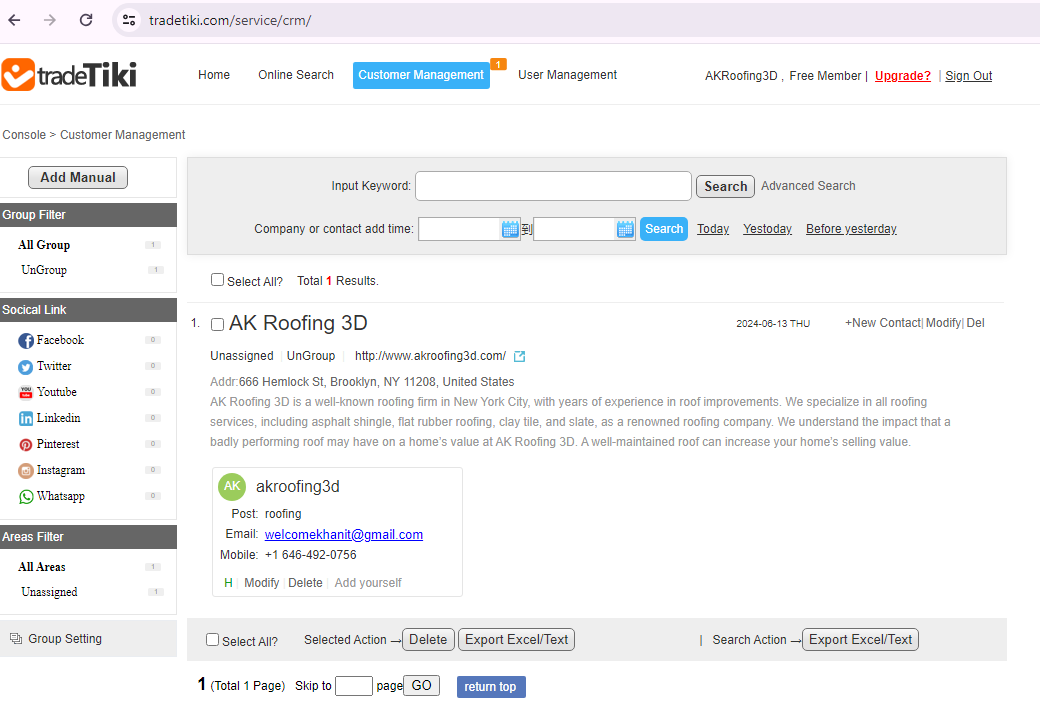Click the tradeTiki logo
Image resolution: width=1040 pixels, height=726 pixels.
tap(69, 74)
